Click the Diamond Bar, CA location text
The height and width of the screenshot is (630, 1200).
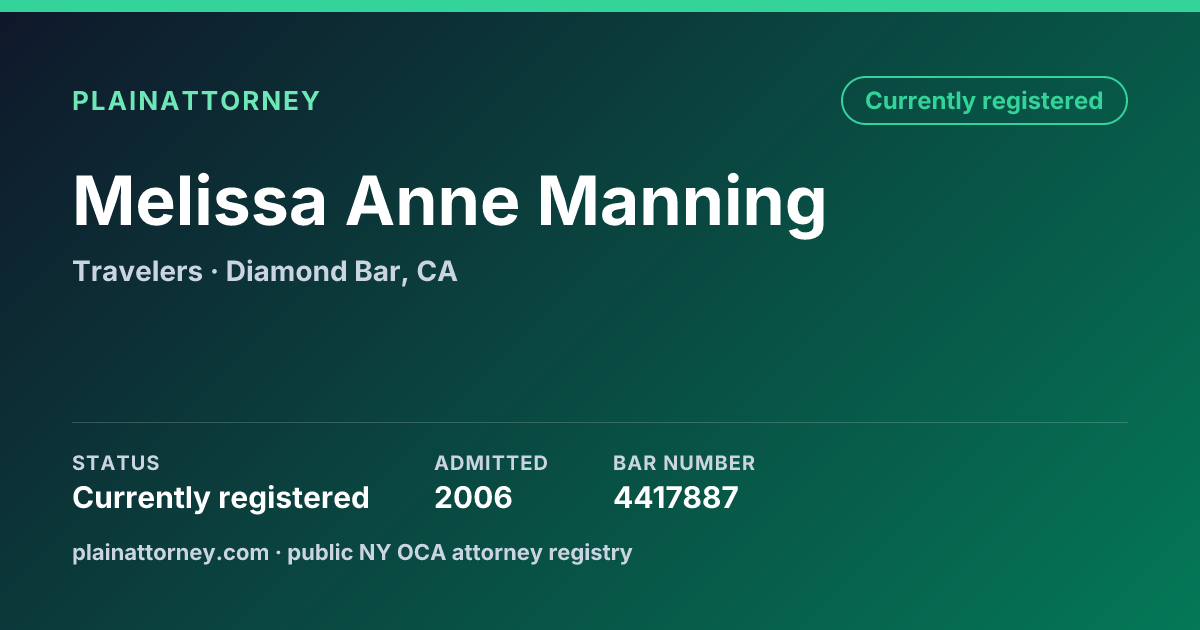click(342, 272)
